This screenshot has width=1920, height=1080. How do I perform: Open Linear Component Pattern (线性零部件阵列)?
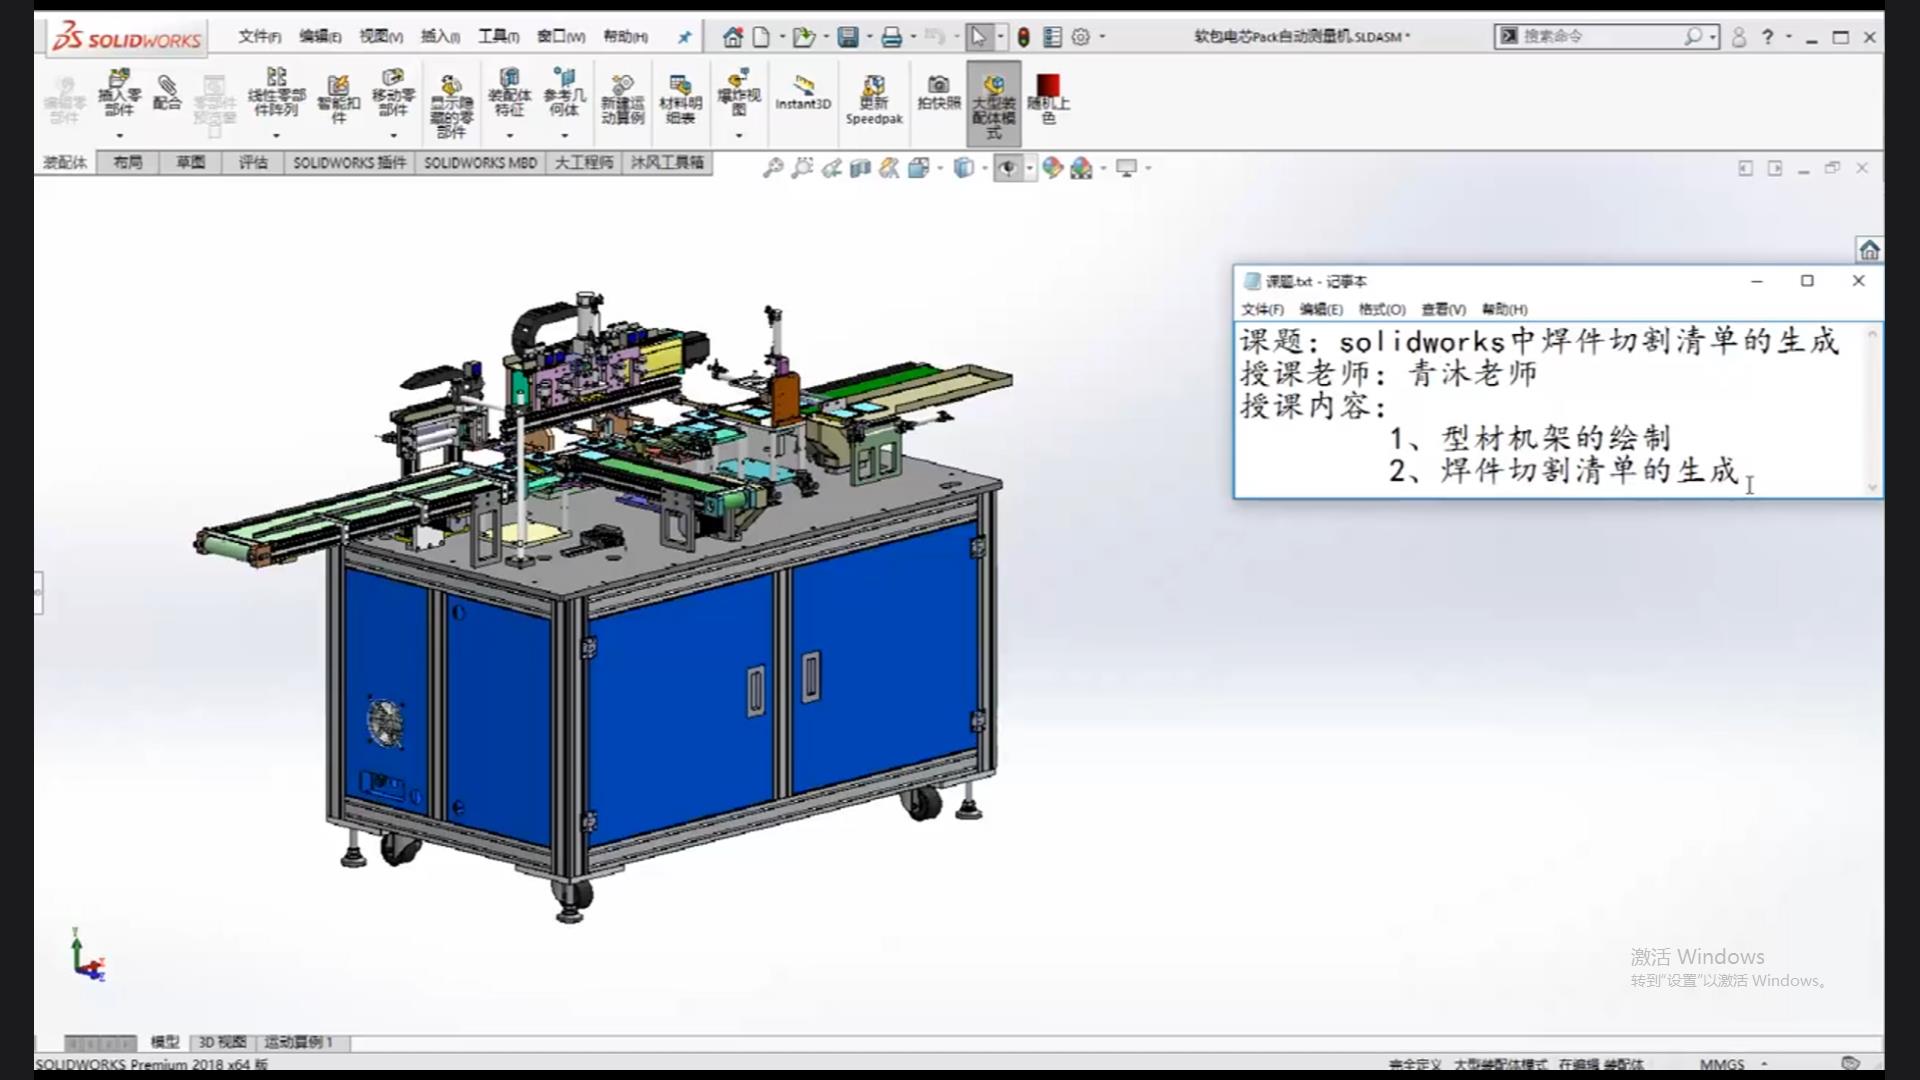(x=277, y=93)
